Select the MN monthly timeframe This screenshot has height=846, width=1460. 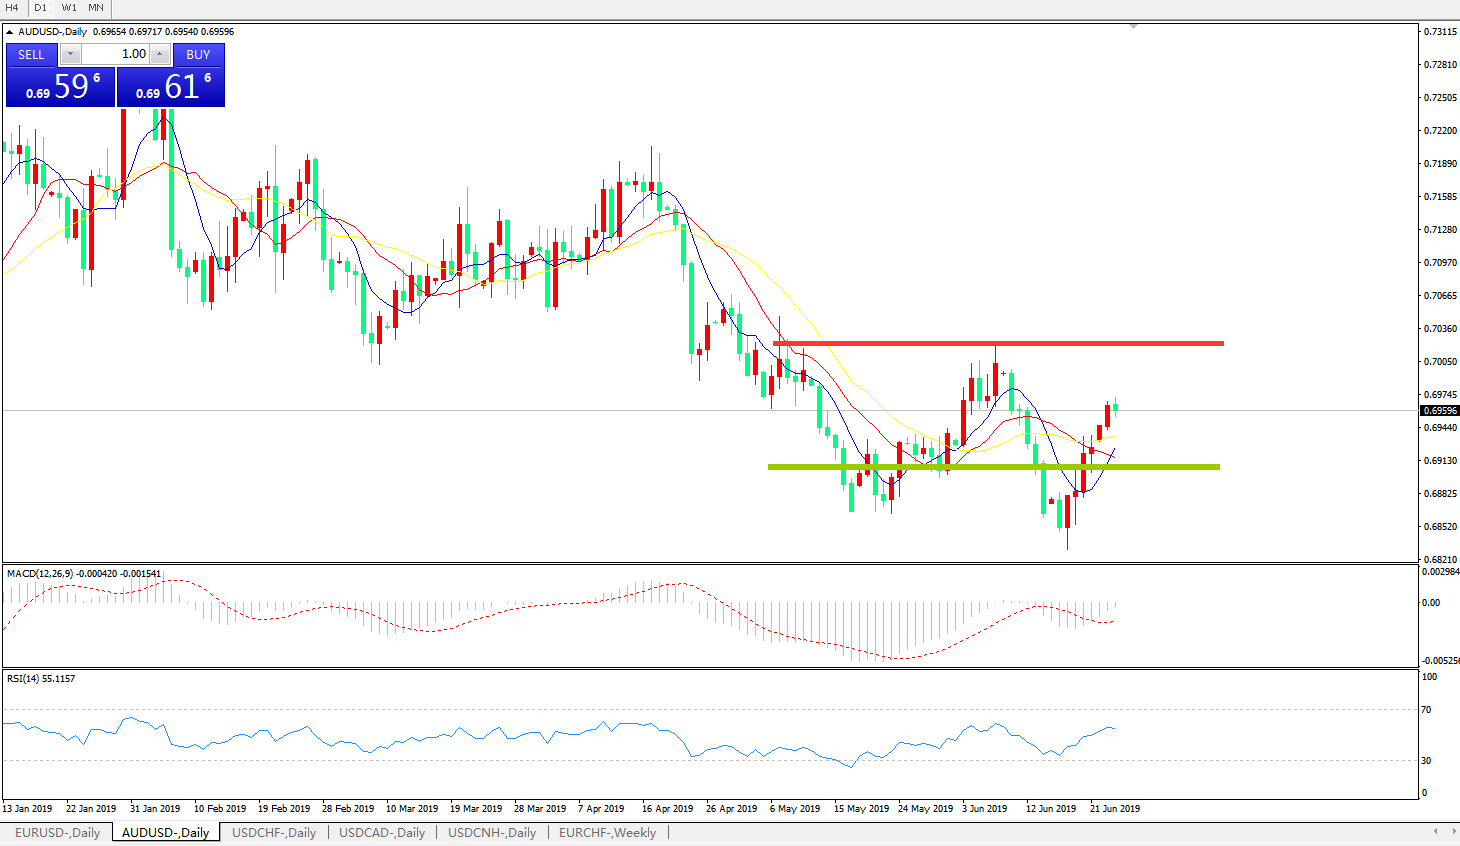[96, 8]
